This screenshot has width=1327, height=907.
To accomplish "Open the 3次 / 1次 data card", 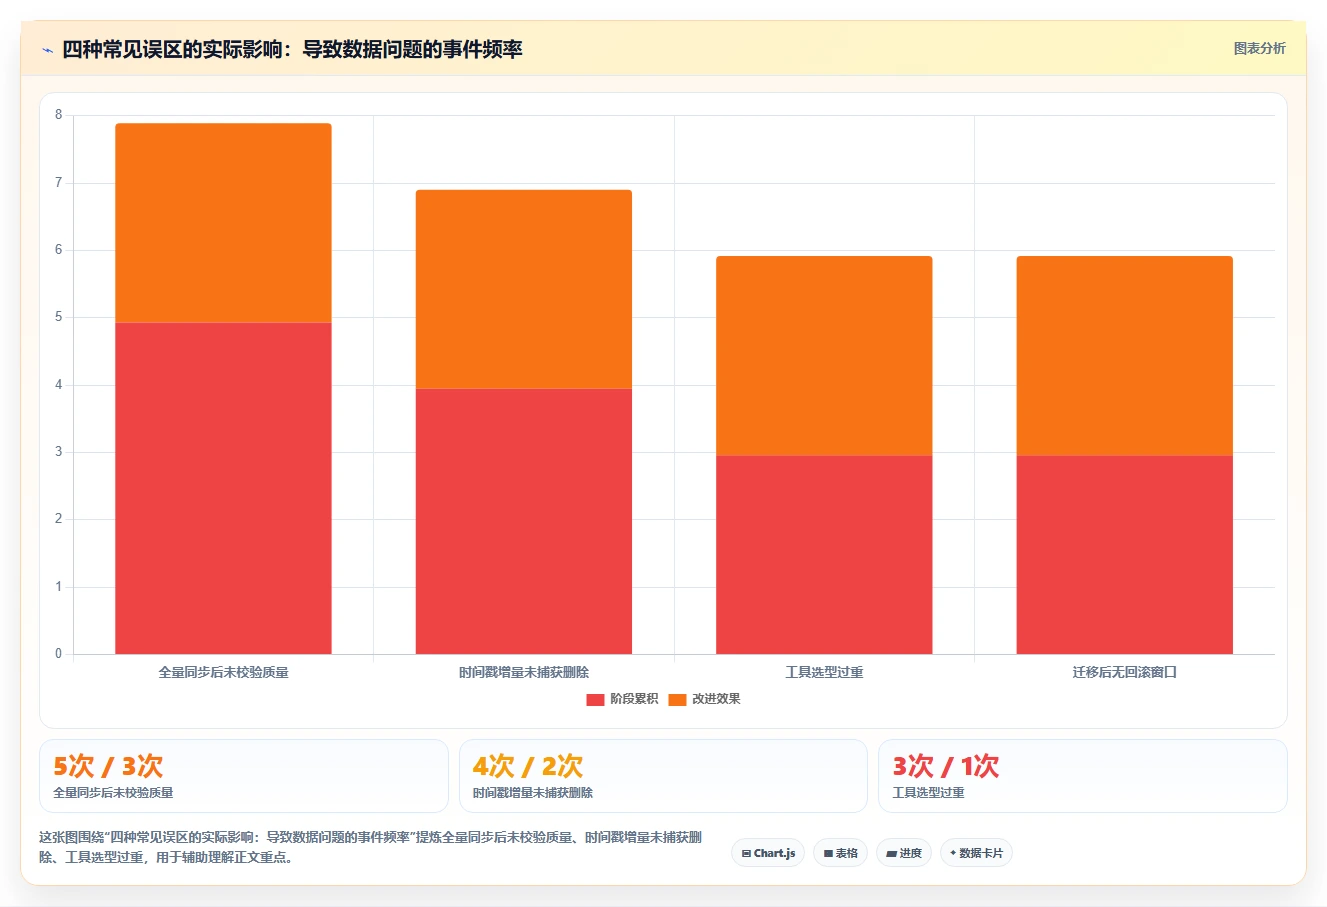I will (1082, 776).
